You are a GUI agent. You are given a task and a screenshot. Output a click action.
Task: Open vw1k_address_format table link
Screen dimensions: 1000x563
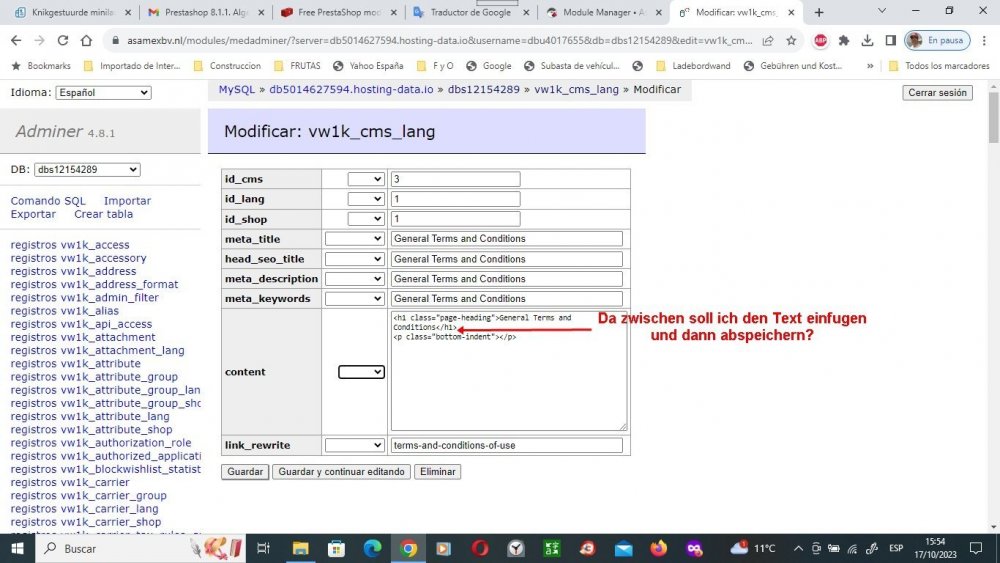pyautogui.click(x=119, y=284)
